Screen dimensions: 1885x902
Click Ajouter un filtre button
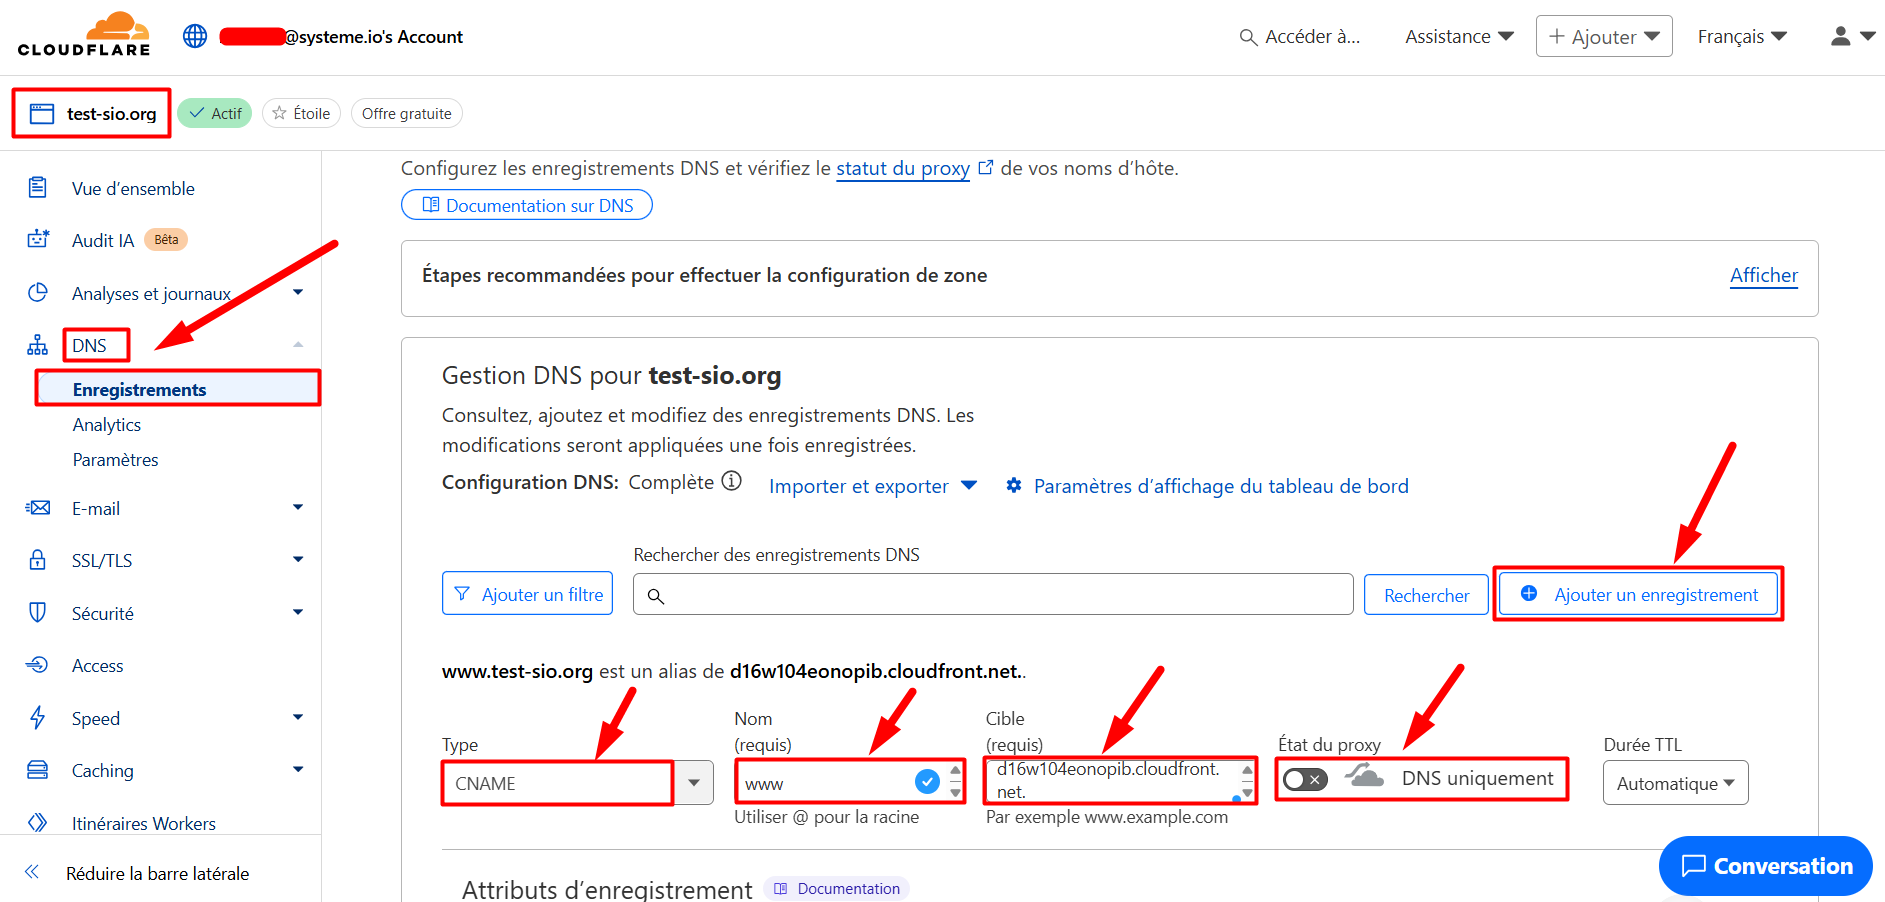tap(527, 594)
